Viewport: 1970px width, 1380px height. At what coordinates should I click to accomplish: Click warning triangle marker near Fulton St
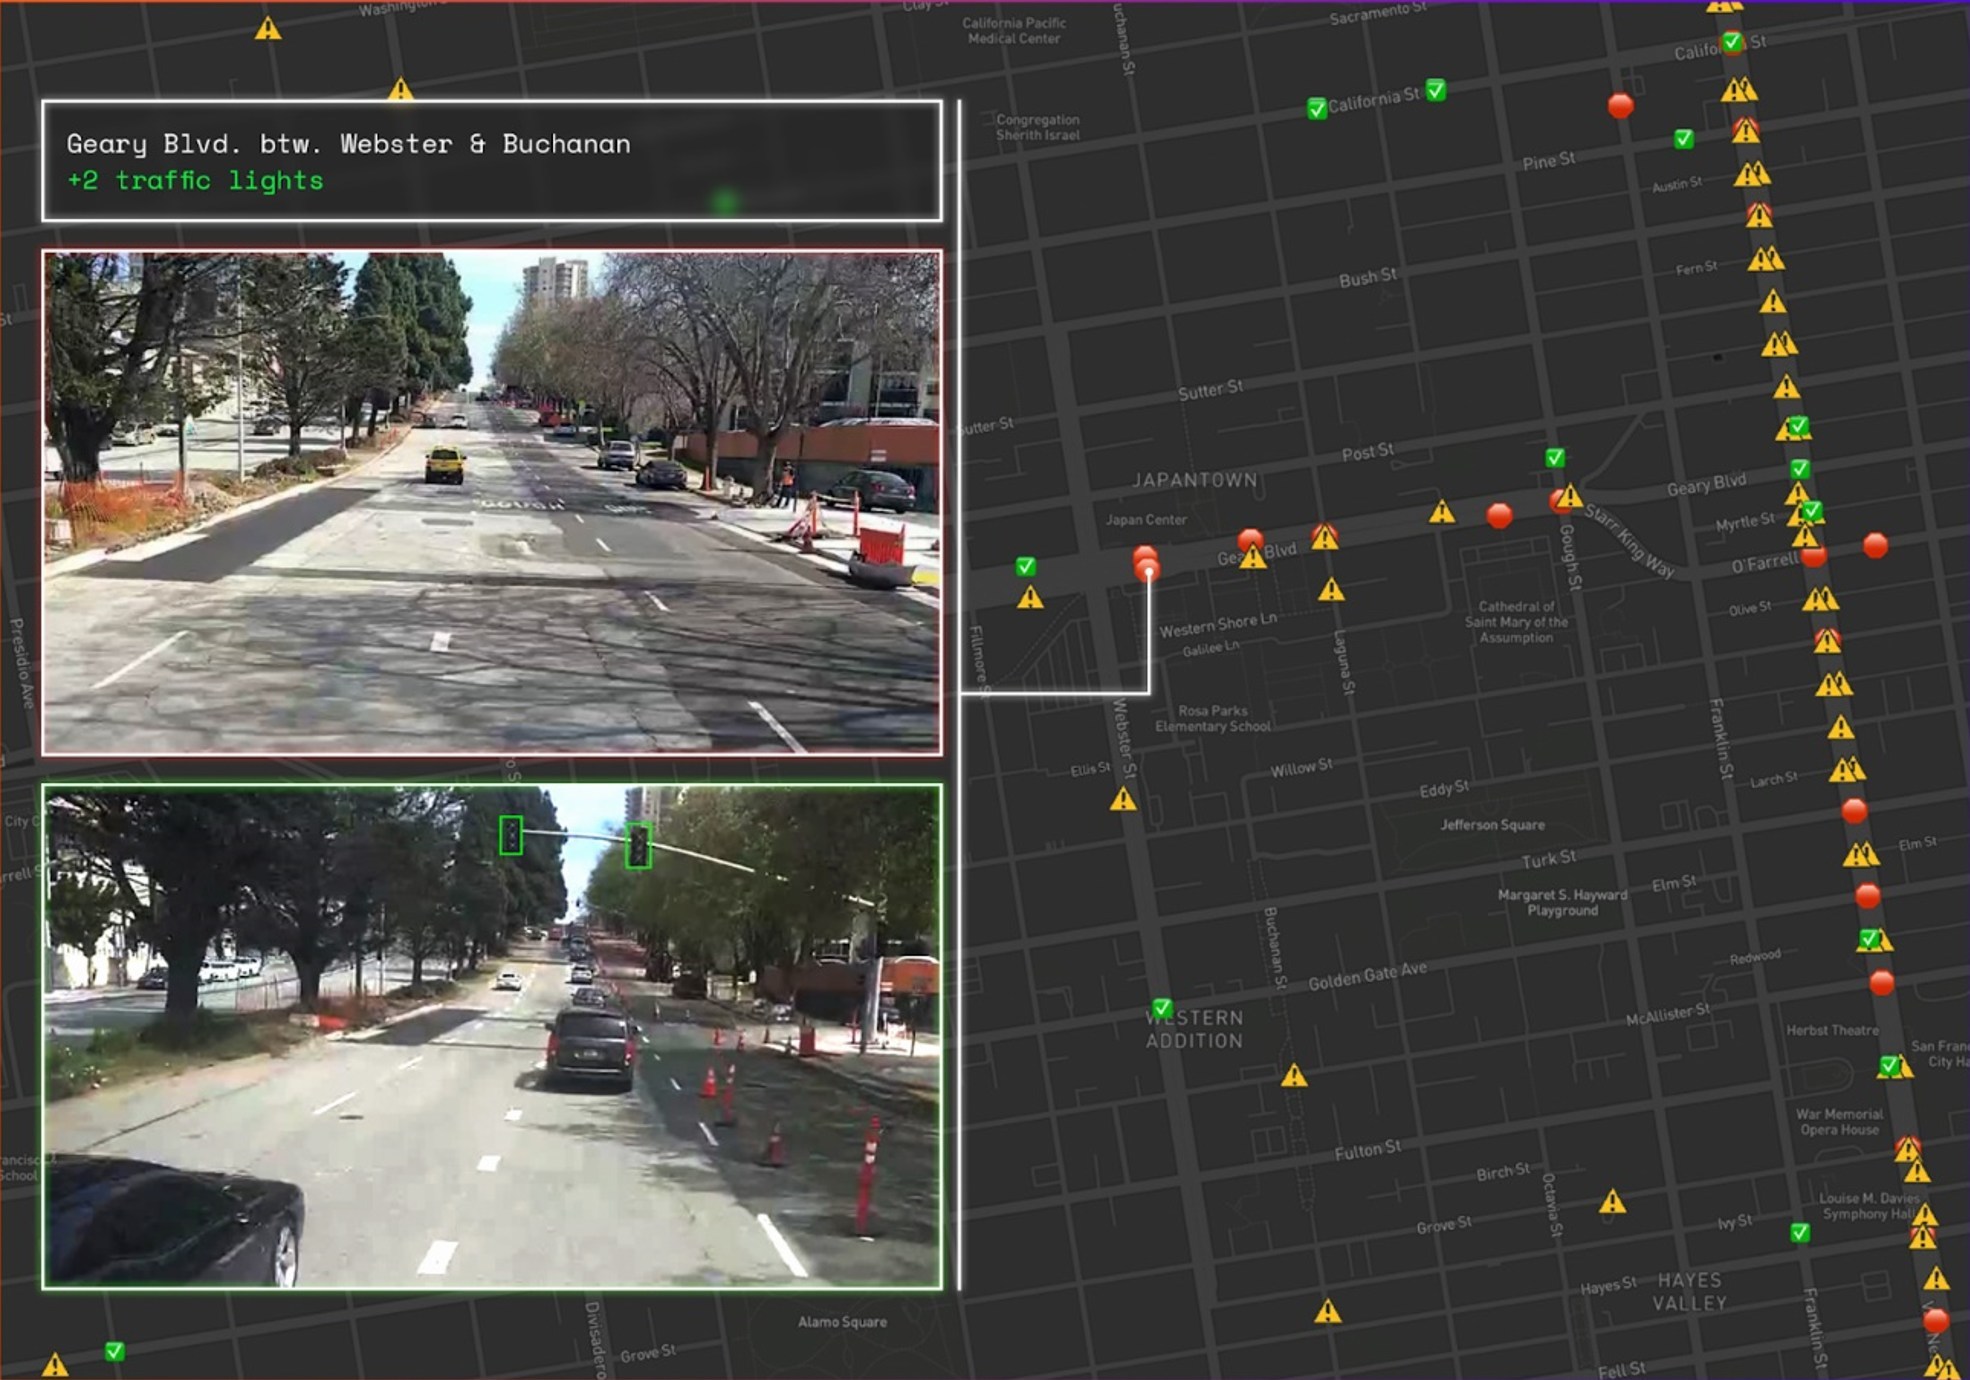(x=1294, y=1076)
